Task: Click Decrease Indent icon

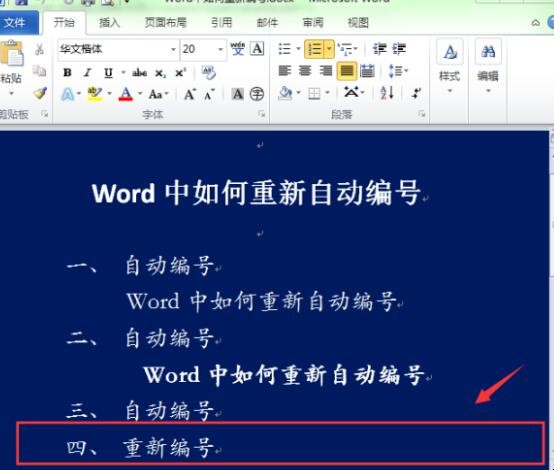Action: tap(379, 49)
